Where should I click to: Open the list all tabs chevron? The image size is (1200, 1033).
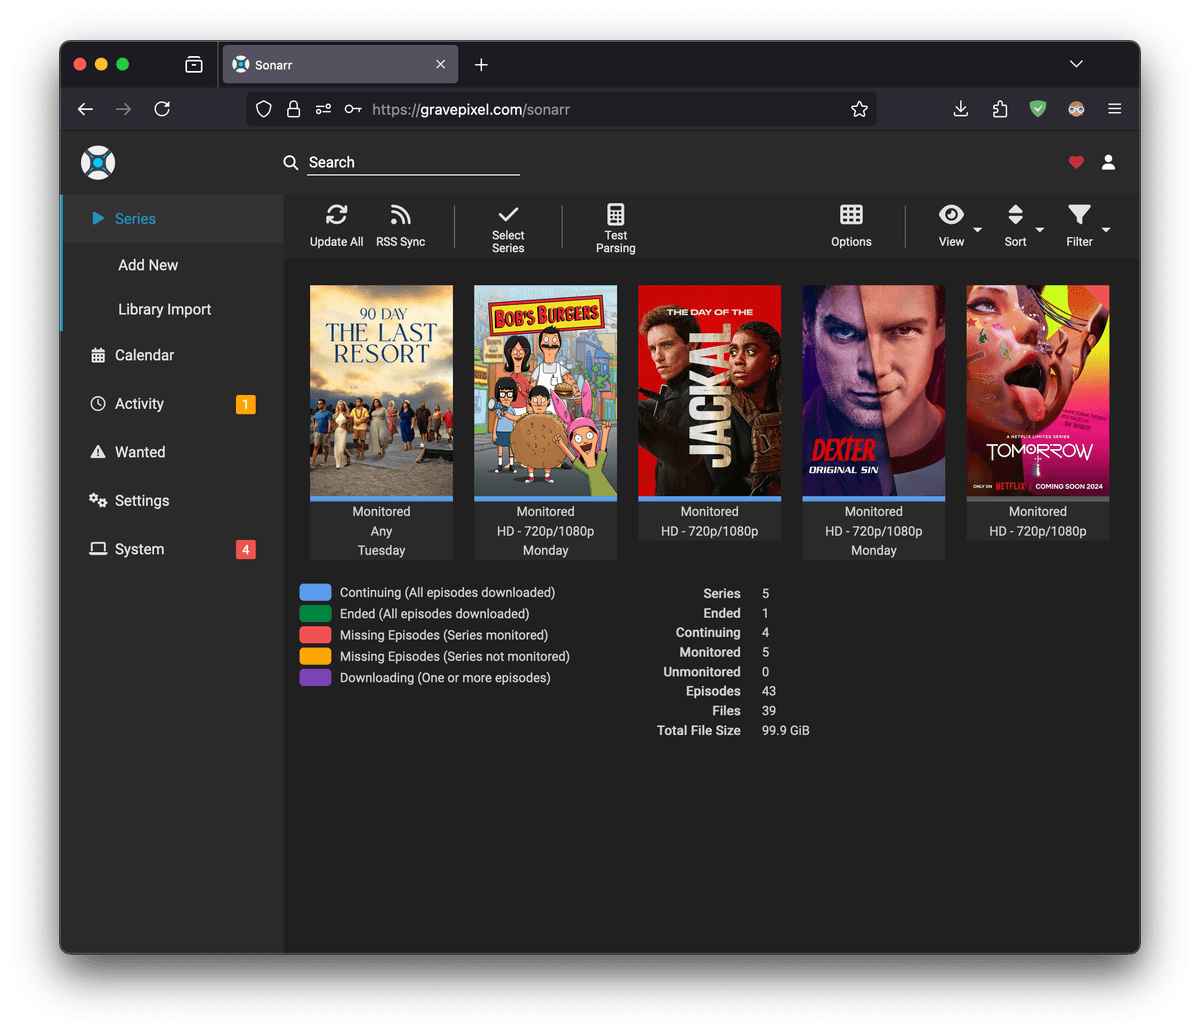[1076, 64]
